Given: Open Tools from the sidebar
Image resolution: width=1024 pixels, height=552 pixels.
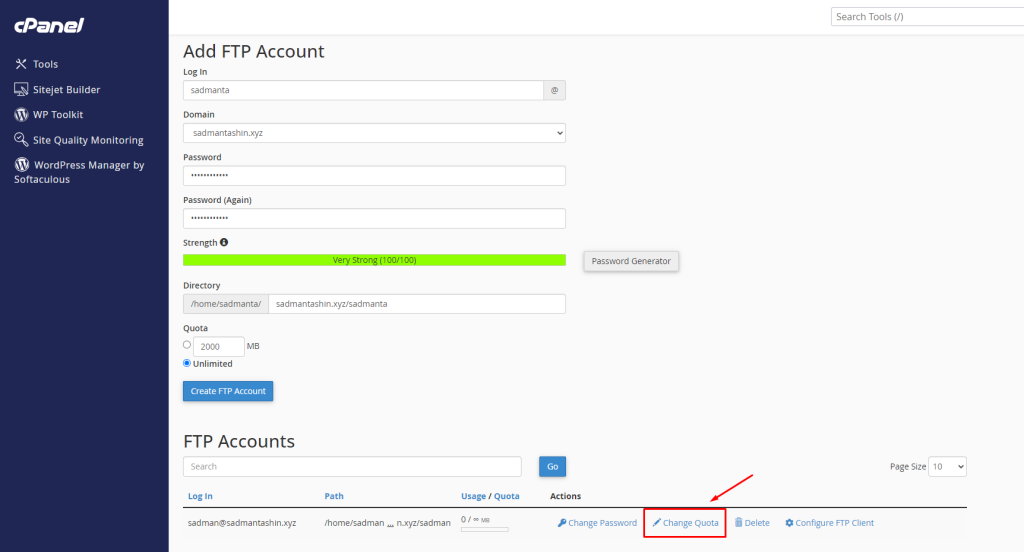Looking at the screenshot, I should [45, 64].
